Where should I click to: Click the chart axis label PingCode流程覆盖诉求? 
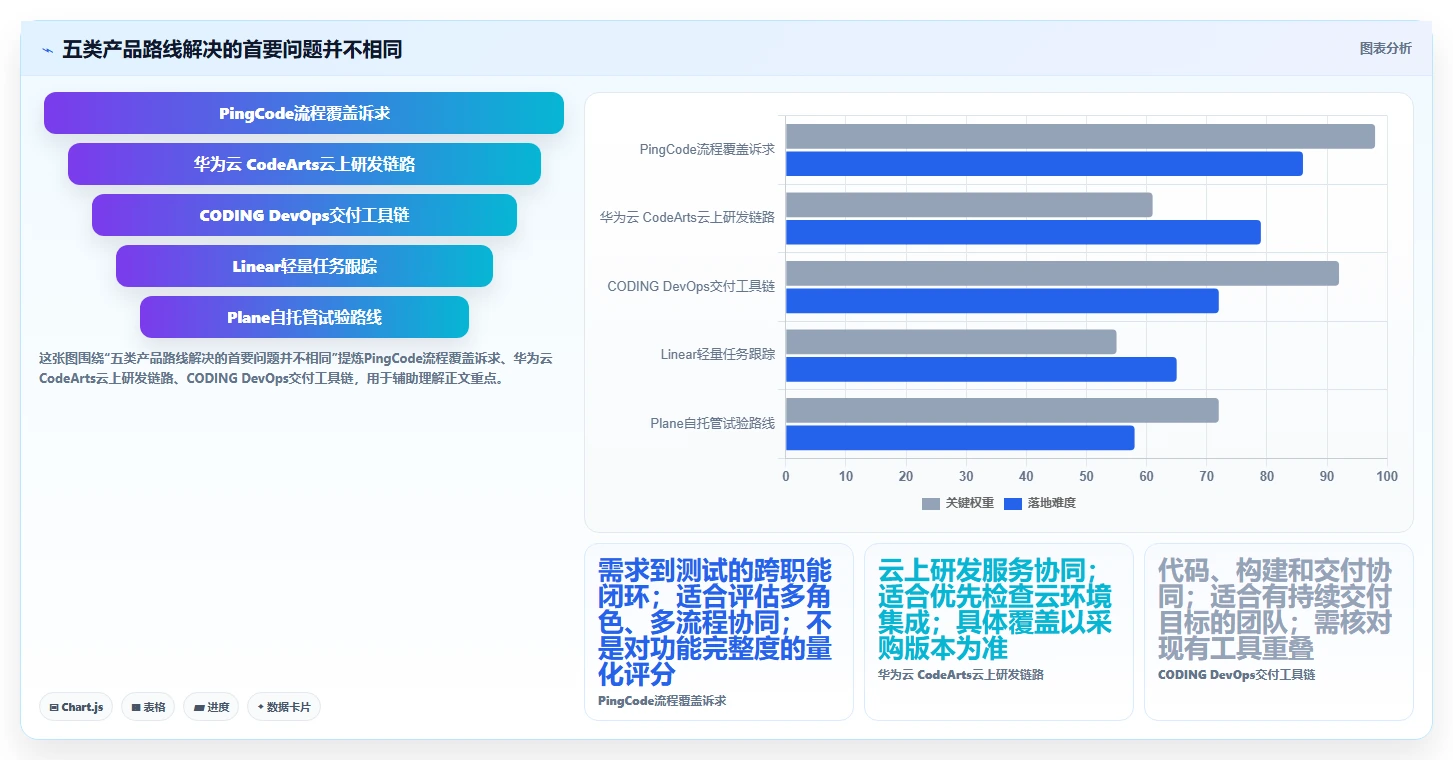707,149
